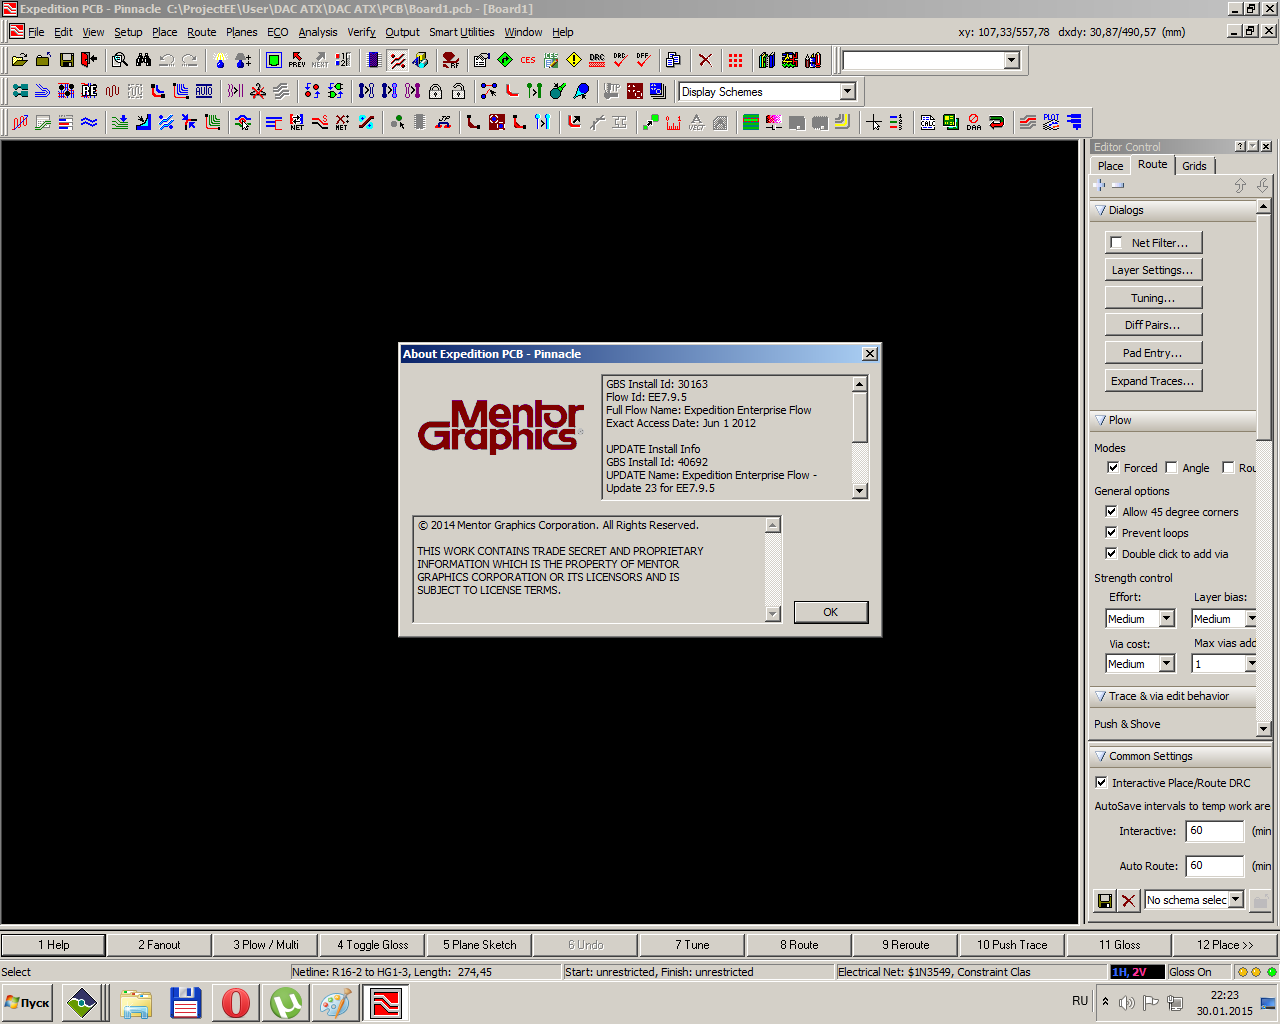The height and width of the screenshot is (1024, 1280).
Task: Switch to the Place tab
Action: point(1110,166)
